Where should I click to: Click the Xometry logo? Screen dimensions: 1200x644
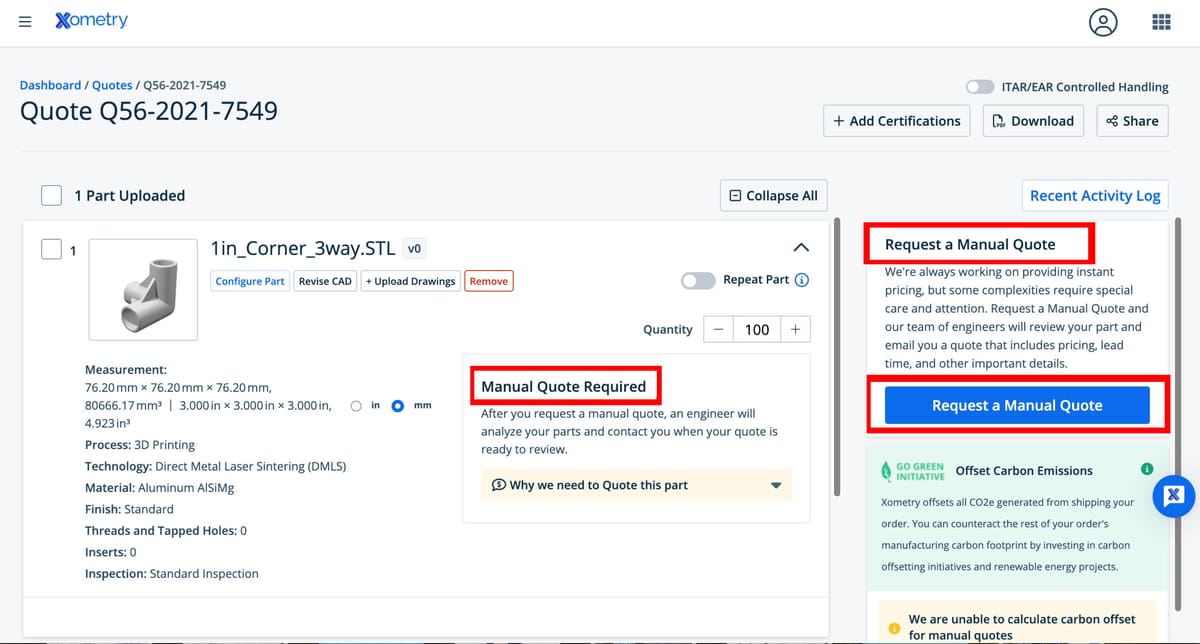pyautogui.click(x=91, y=20)
